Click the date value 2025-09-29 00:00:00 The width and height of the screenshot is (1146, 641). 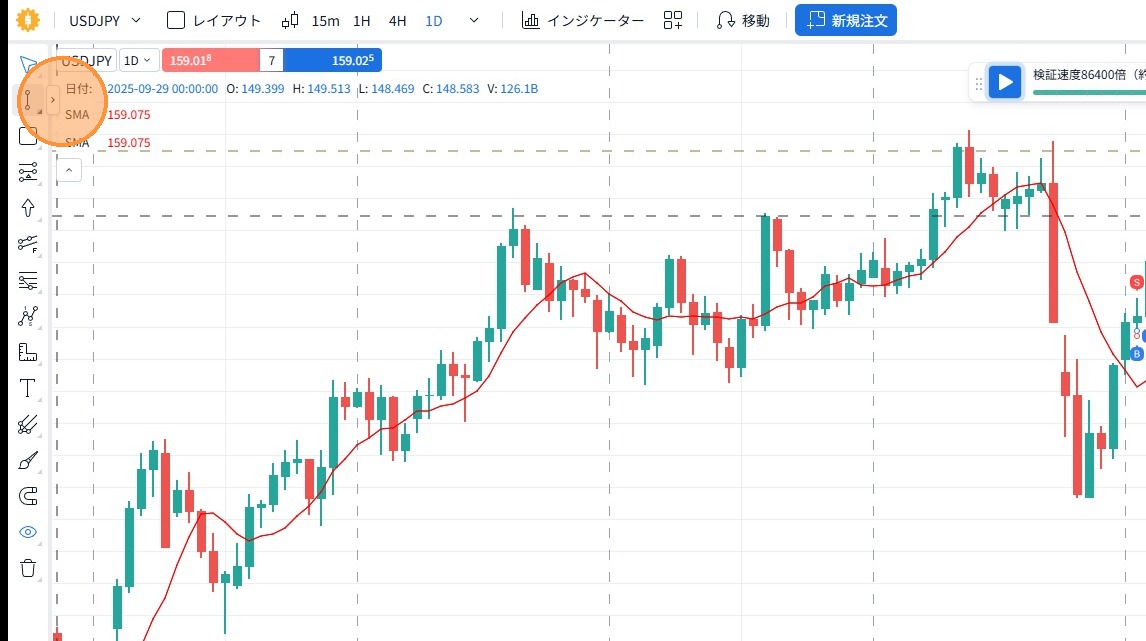coord(162,88)
